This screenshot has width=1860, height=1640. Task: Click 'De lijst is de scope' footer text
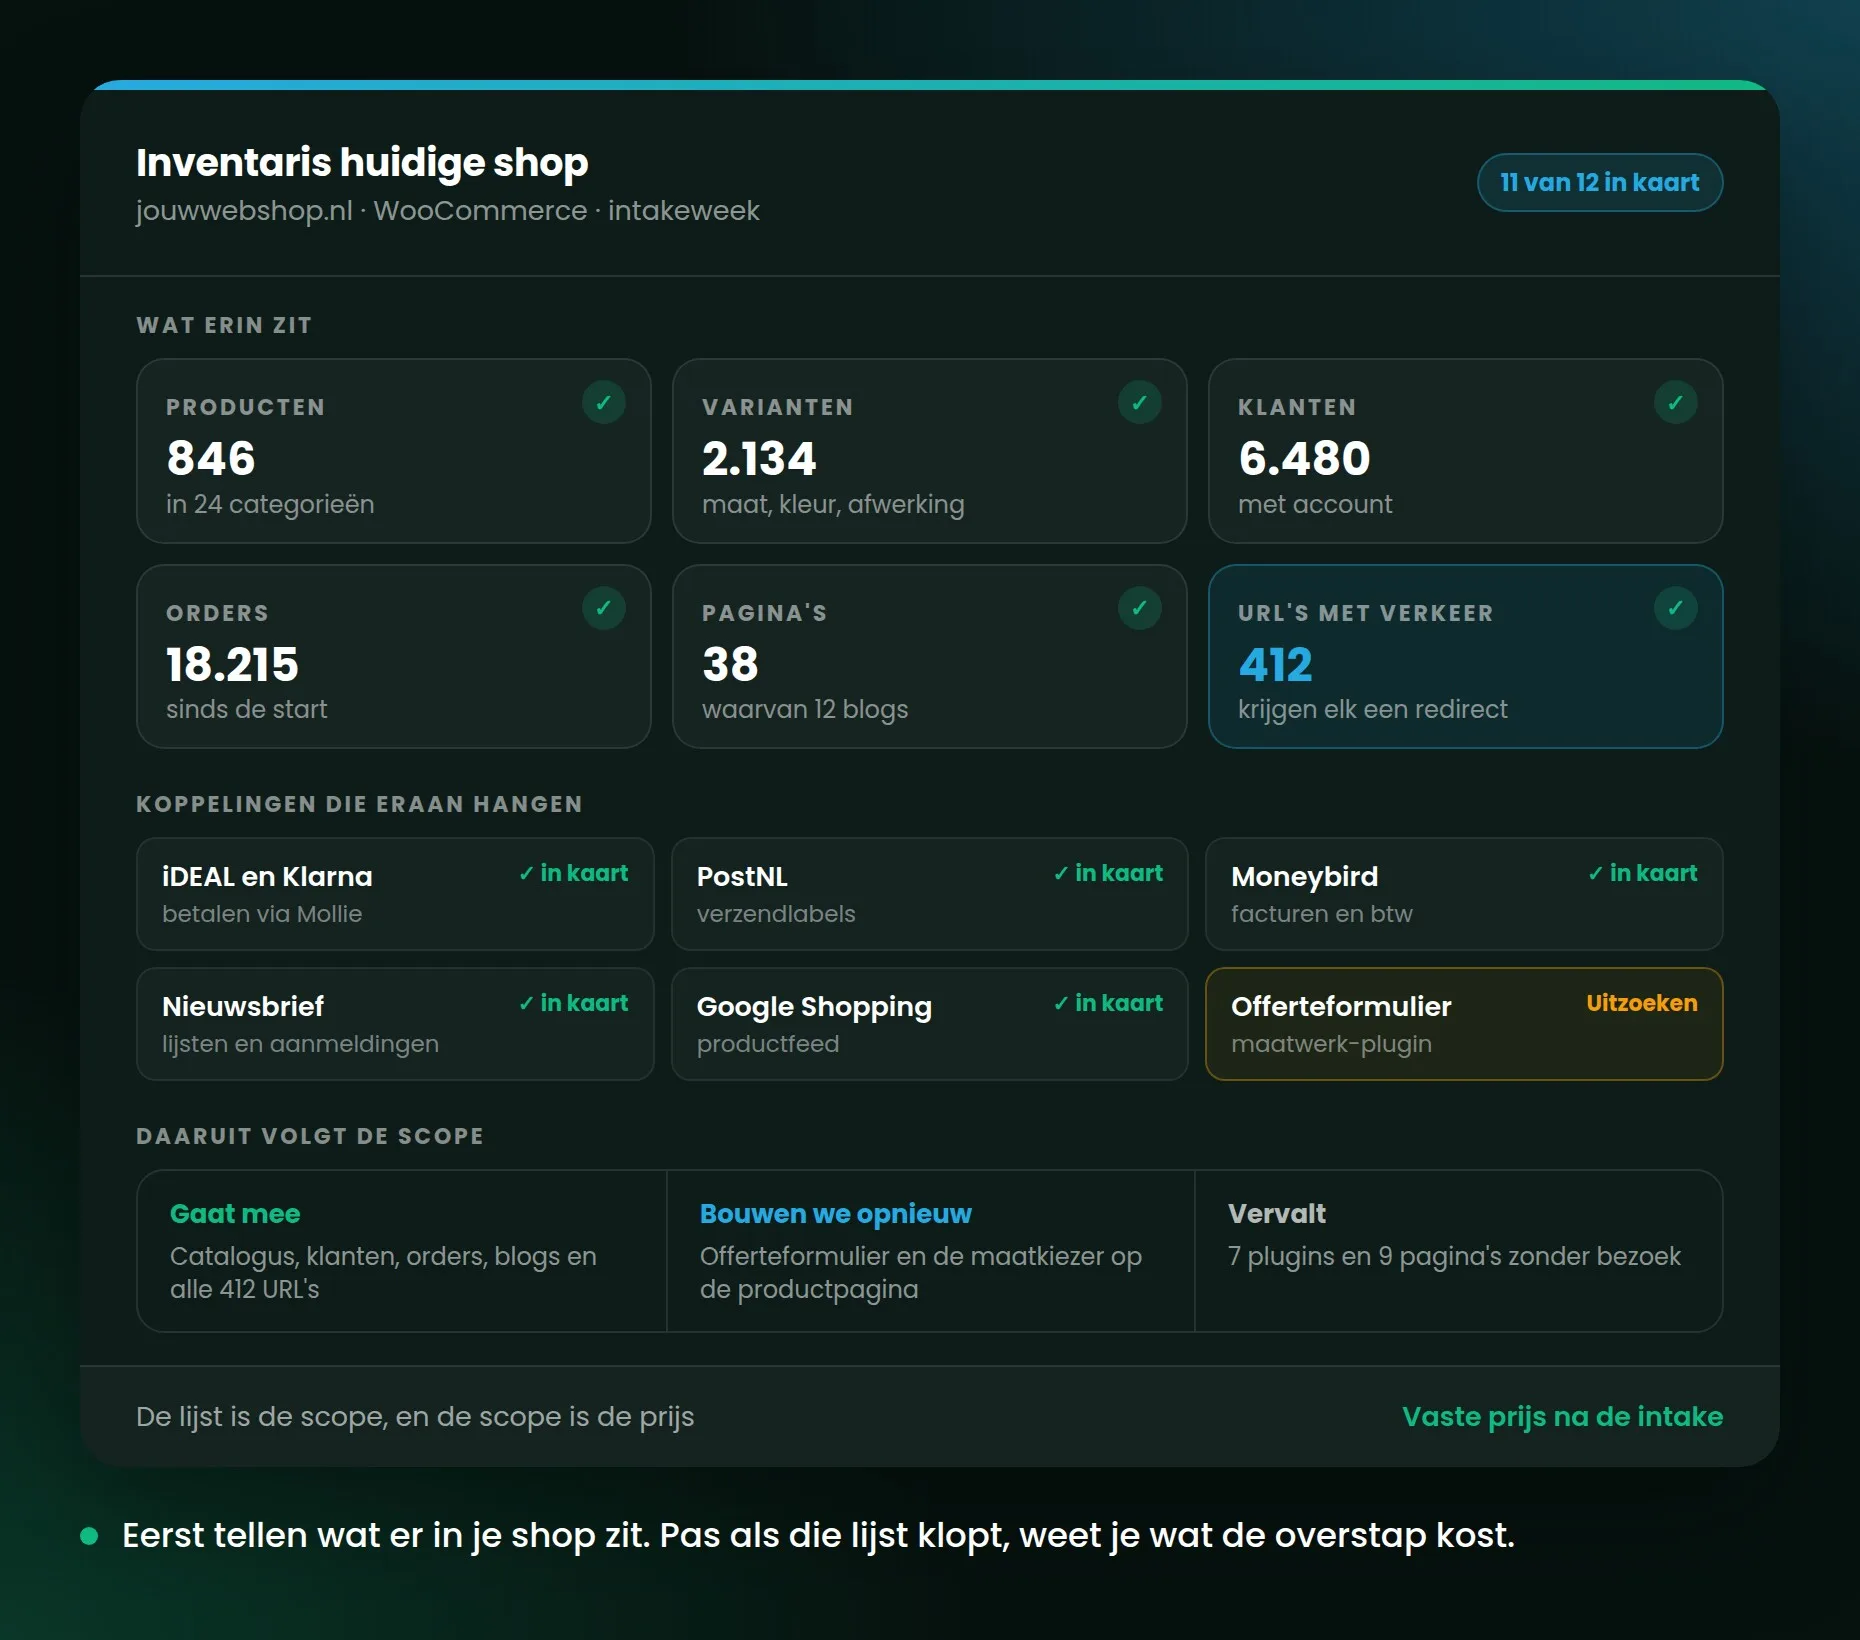click(415, 1416)
